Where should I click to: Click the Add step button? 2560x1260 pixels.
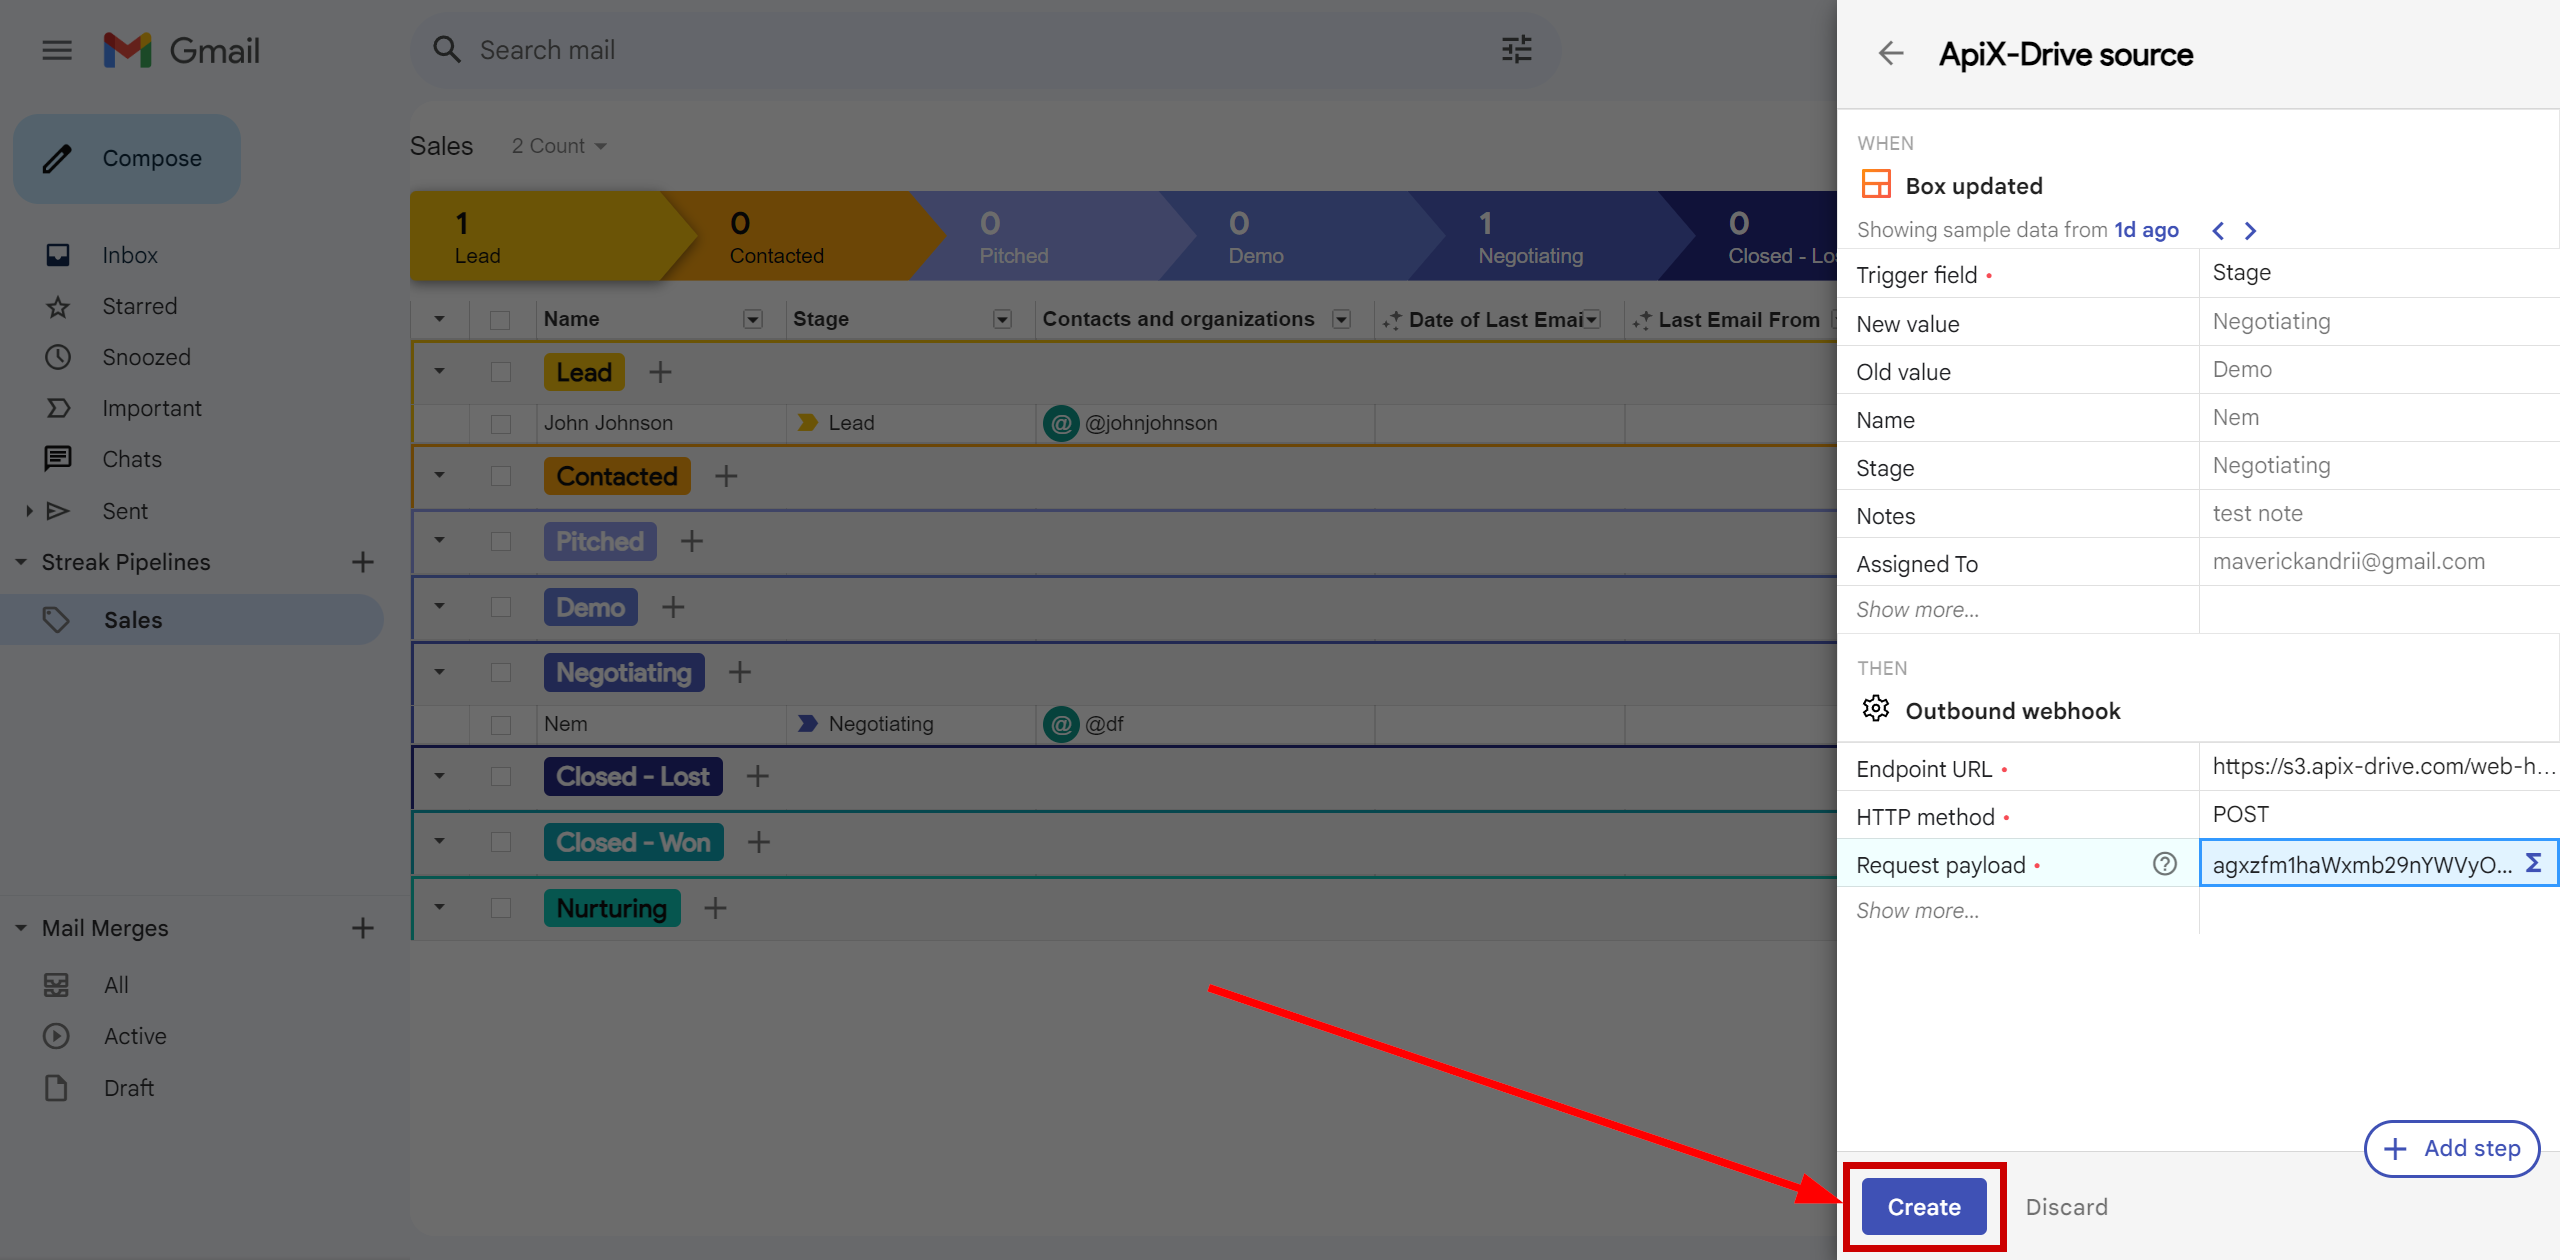point(2452,1148)
